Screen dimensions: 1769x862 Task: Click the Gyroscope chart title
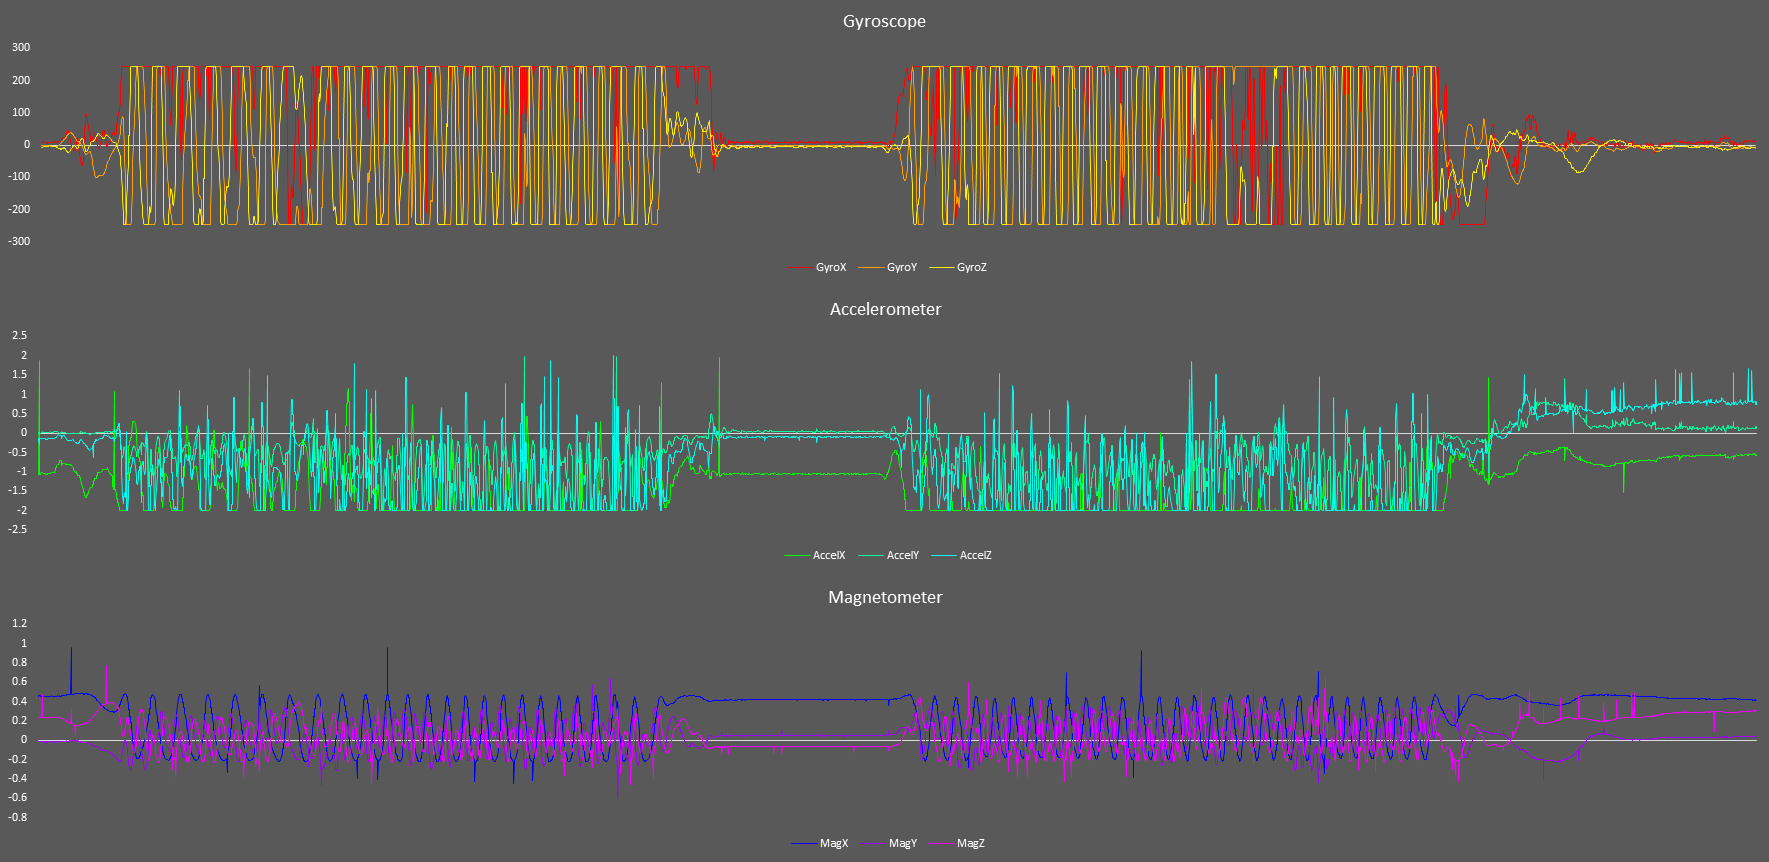pyautogui.click(x=884, y=21)
